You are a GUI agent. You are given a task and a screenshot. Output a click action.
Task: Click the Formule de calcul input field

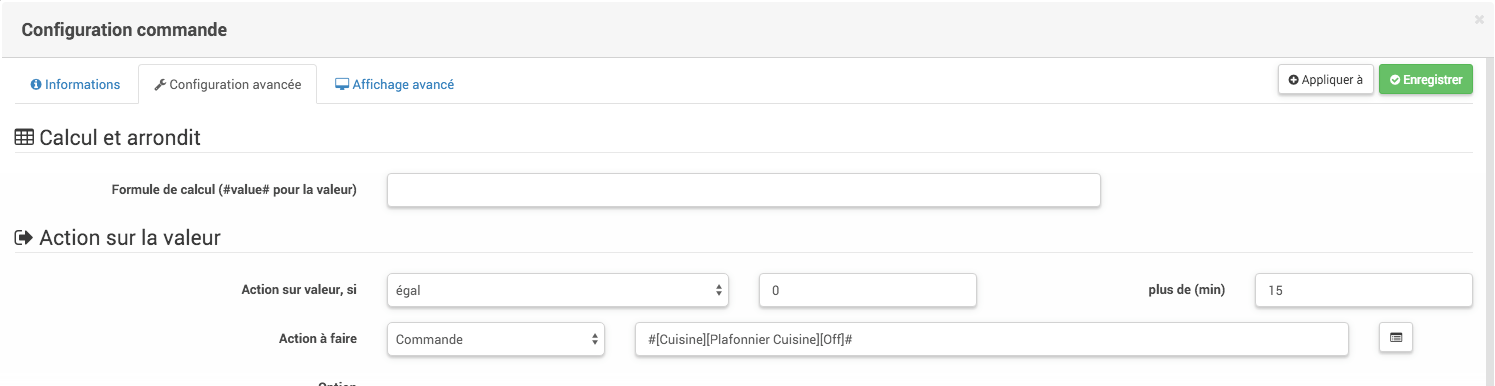click(x=744, y=190)
